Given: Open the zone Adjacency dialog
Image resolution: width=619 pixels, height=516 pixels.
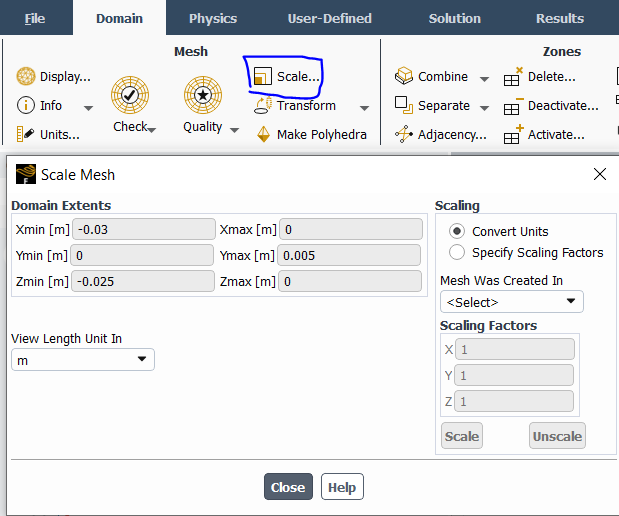Looking at the screenshot, I should [x=441, y=134].
